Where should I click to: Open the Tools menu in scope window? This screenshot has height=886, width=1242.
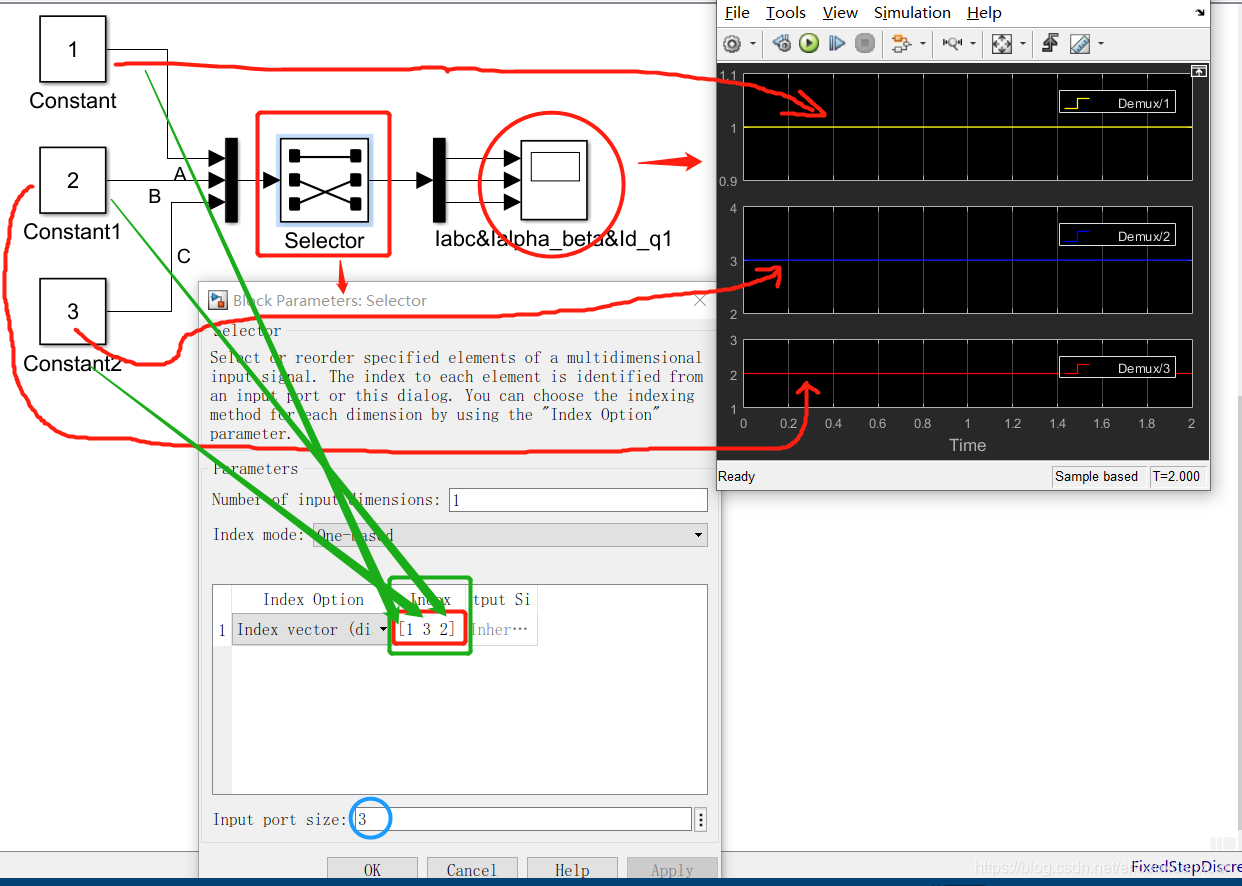coord(786,13)
